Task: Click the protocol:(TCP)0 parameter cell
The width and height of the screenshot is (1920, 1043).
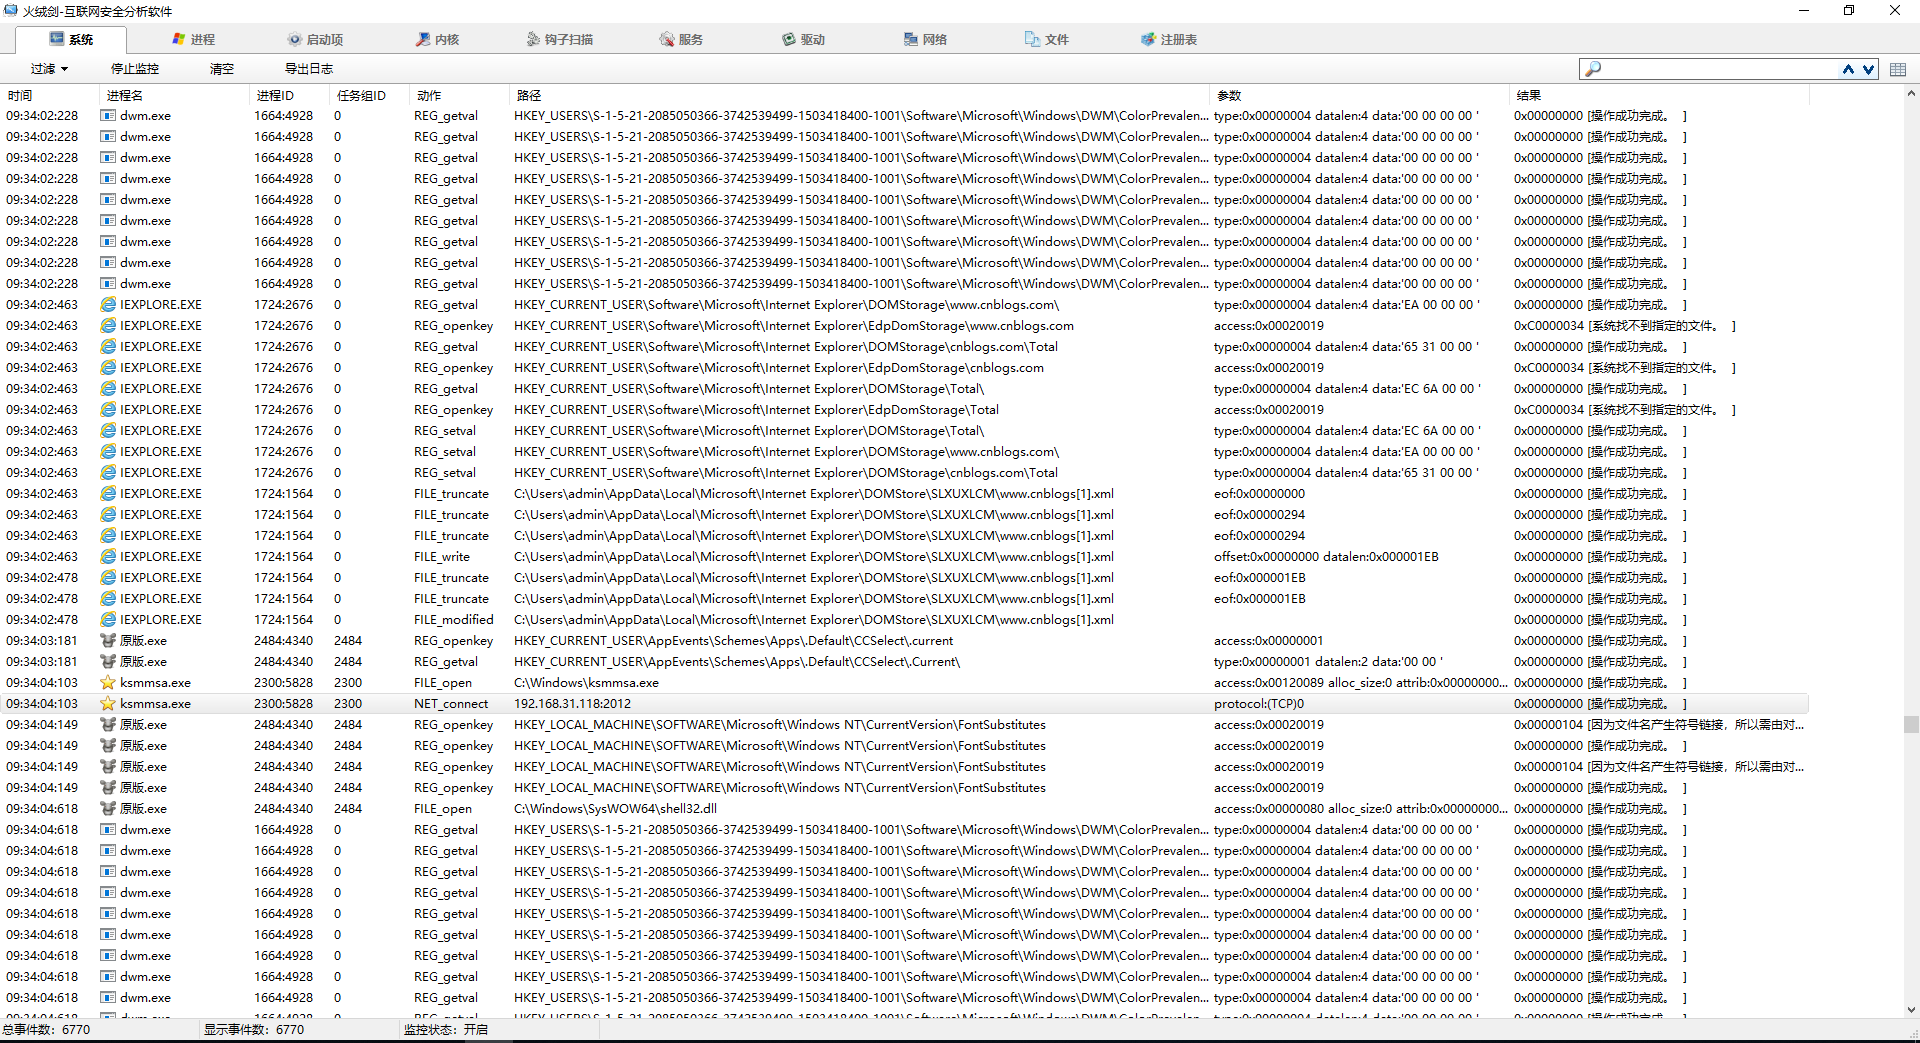Action: click(x=1259, y=704)
